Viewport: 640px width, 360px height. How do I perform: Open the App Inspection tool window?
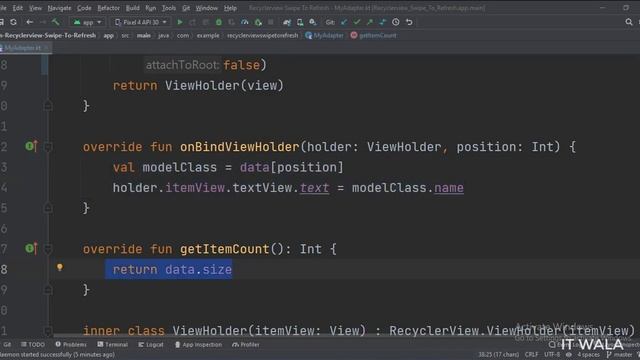(198, 344)
